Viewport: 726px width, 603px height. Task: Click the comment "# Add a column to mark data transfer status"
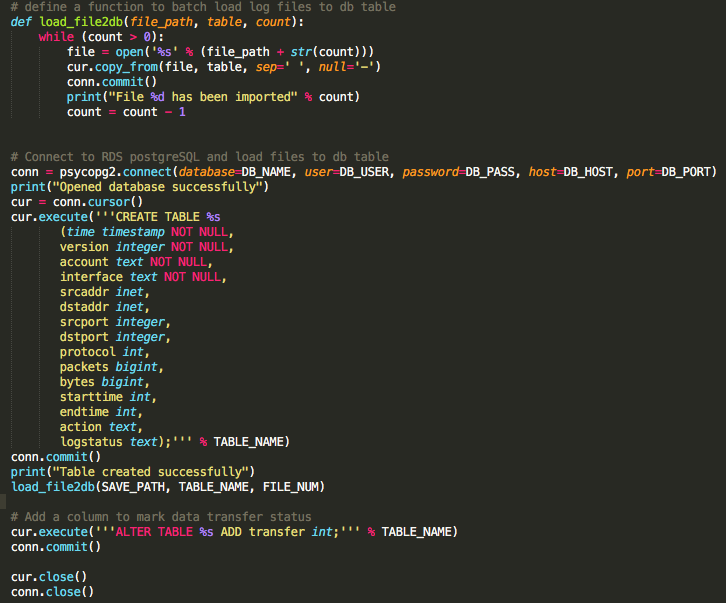tap(161, 517)
